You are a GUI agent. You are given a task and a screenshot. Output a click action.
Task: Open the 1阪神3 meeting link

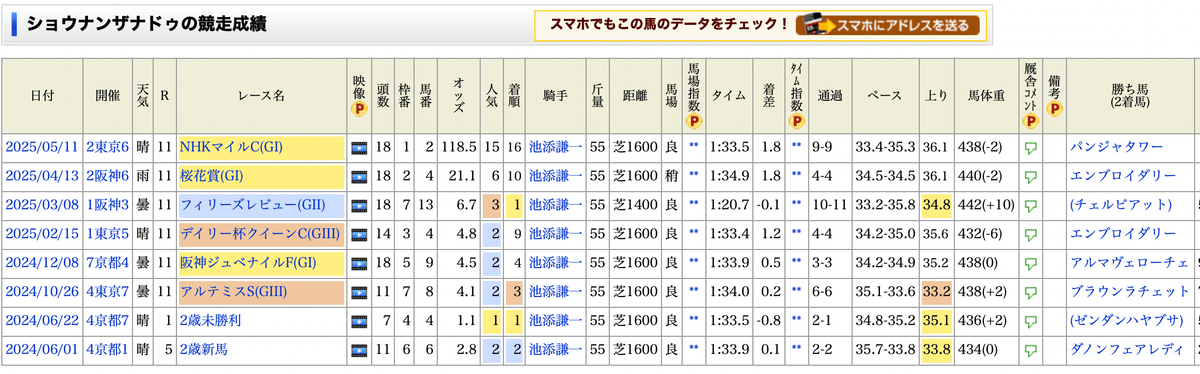pos(107,206)
